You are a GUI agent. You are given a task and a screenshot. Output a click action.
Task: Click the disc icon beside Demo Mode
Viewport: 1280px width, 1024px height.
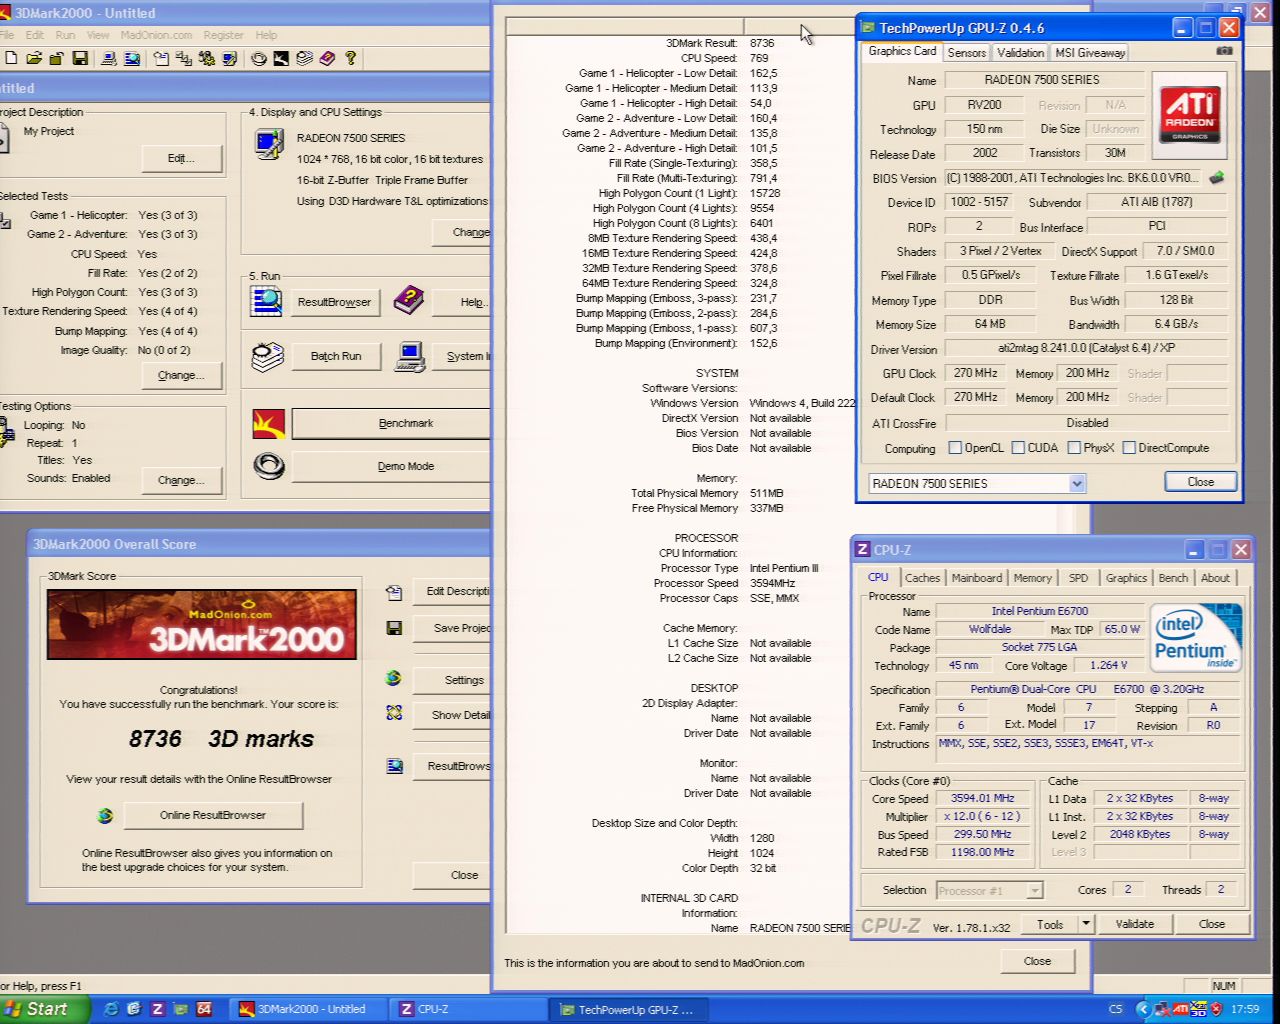coord(268,466)
